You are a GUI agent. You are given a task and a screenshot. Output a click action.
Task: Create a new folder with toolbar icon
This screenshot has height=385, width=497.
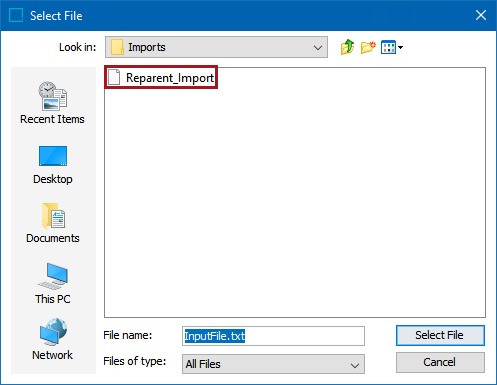click(x=368, y=47)
